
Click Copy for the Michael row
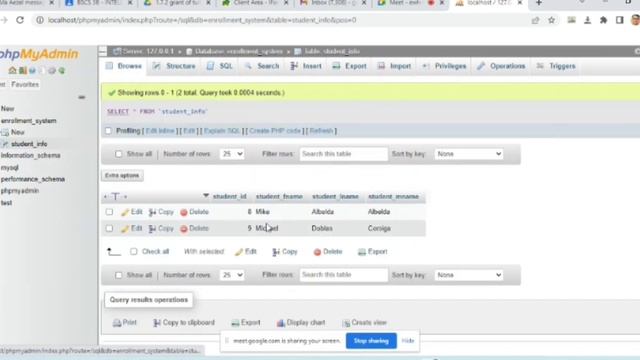pyautogui.click(x=161, y=228)
